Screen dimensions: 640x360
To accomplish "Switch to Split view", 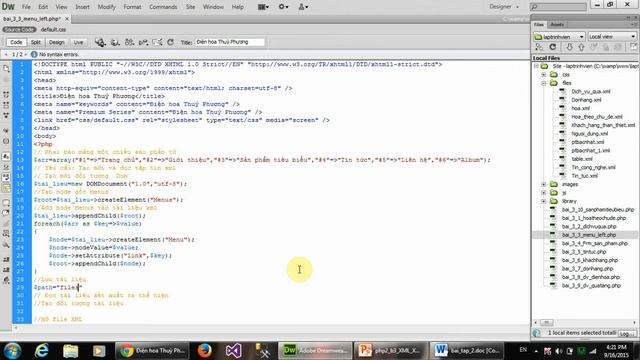I will click(36, 42).
